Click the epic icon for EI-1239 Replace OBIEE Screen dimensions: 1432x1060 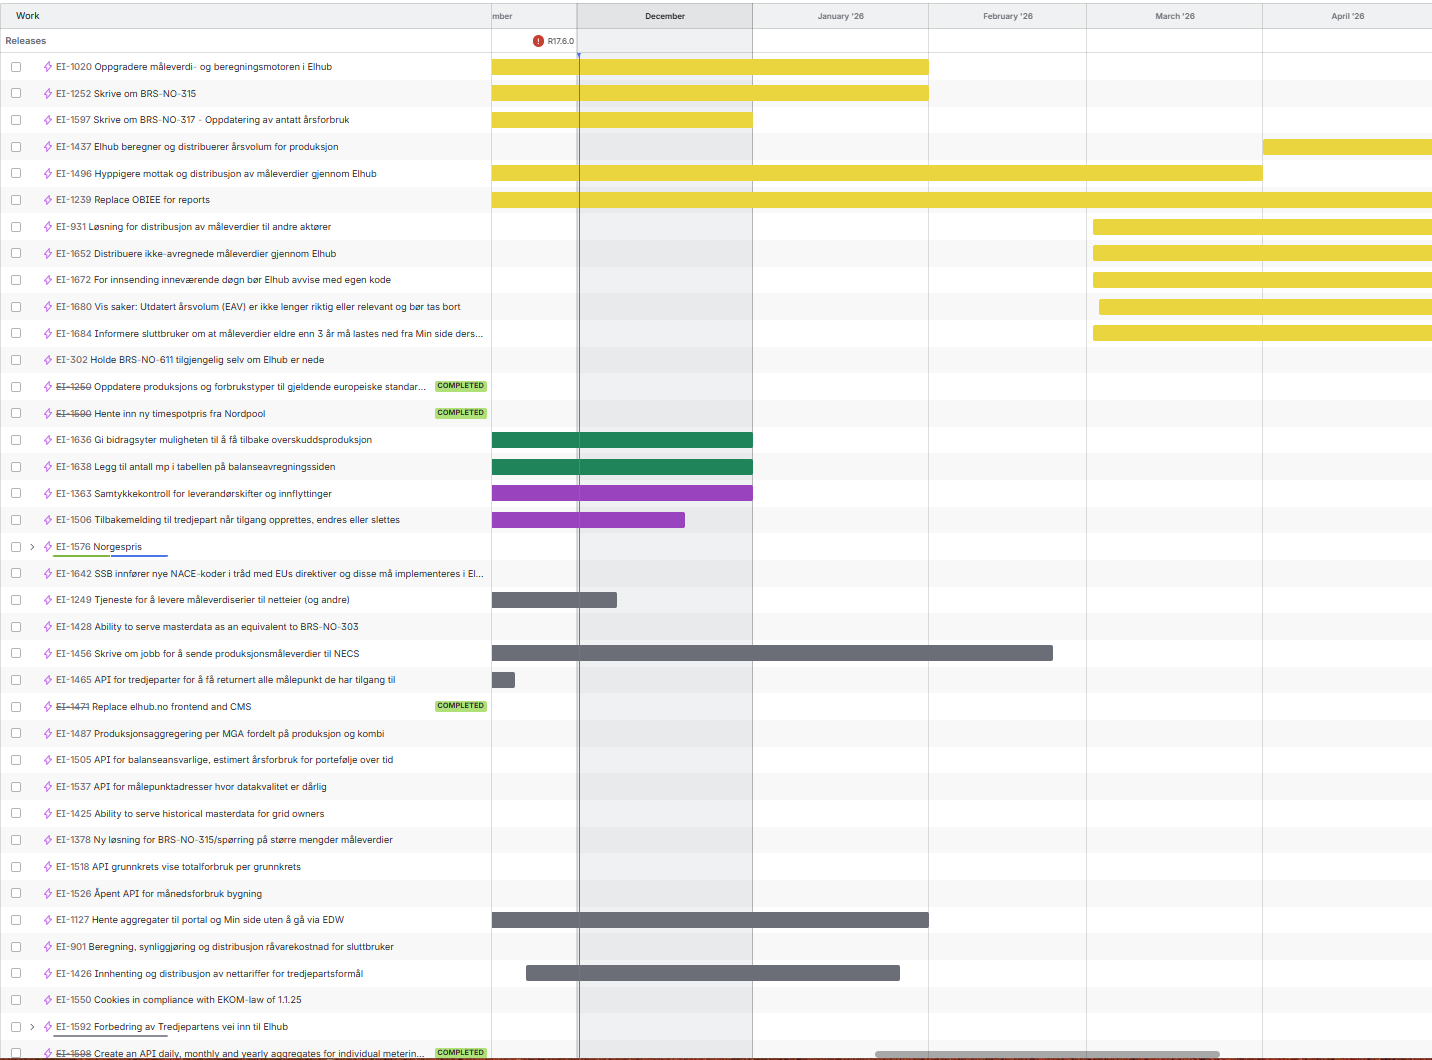[48, 200]
